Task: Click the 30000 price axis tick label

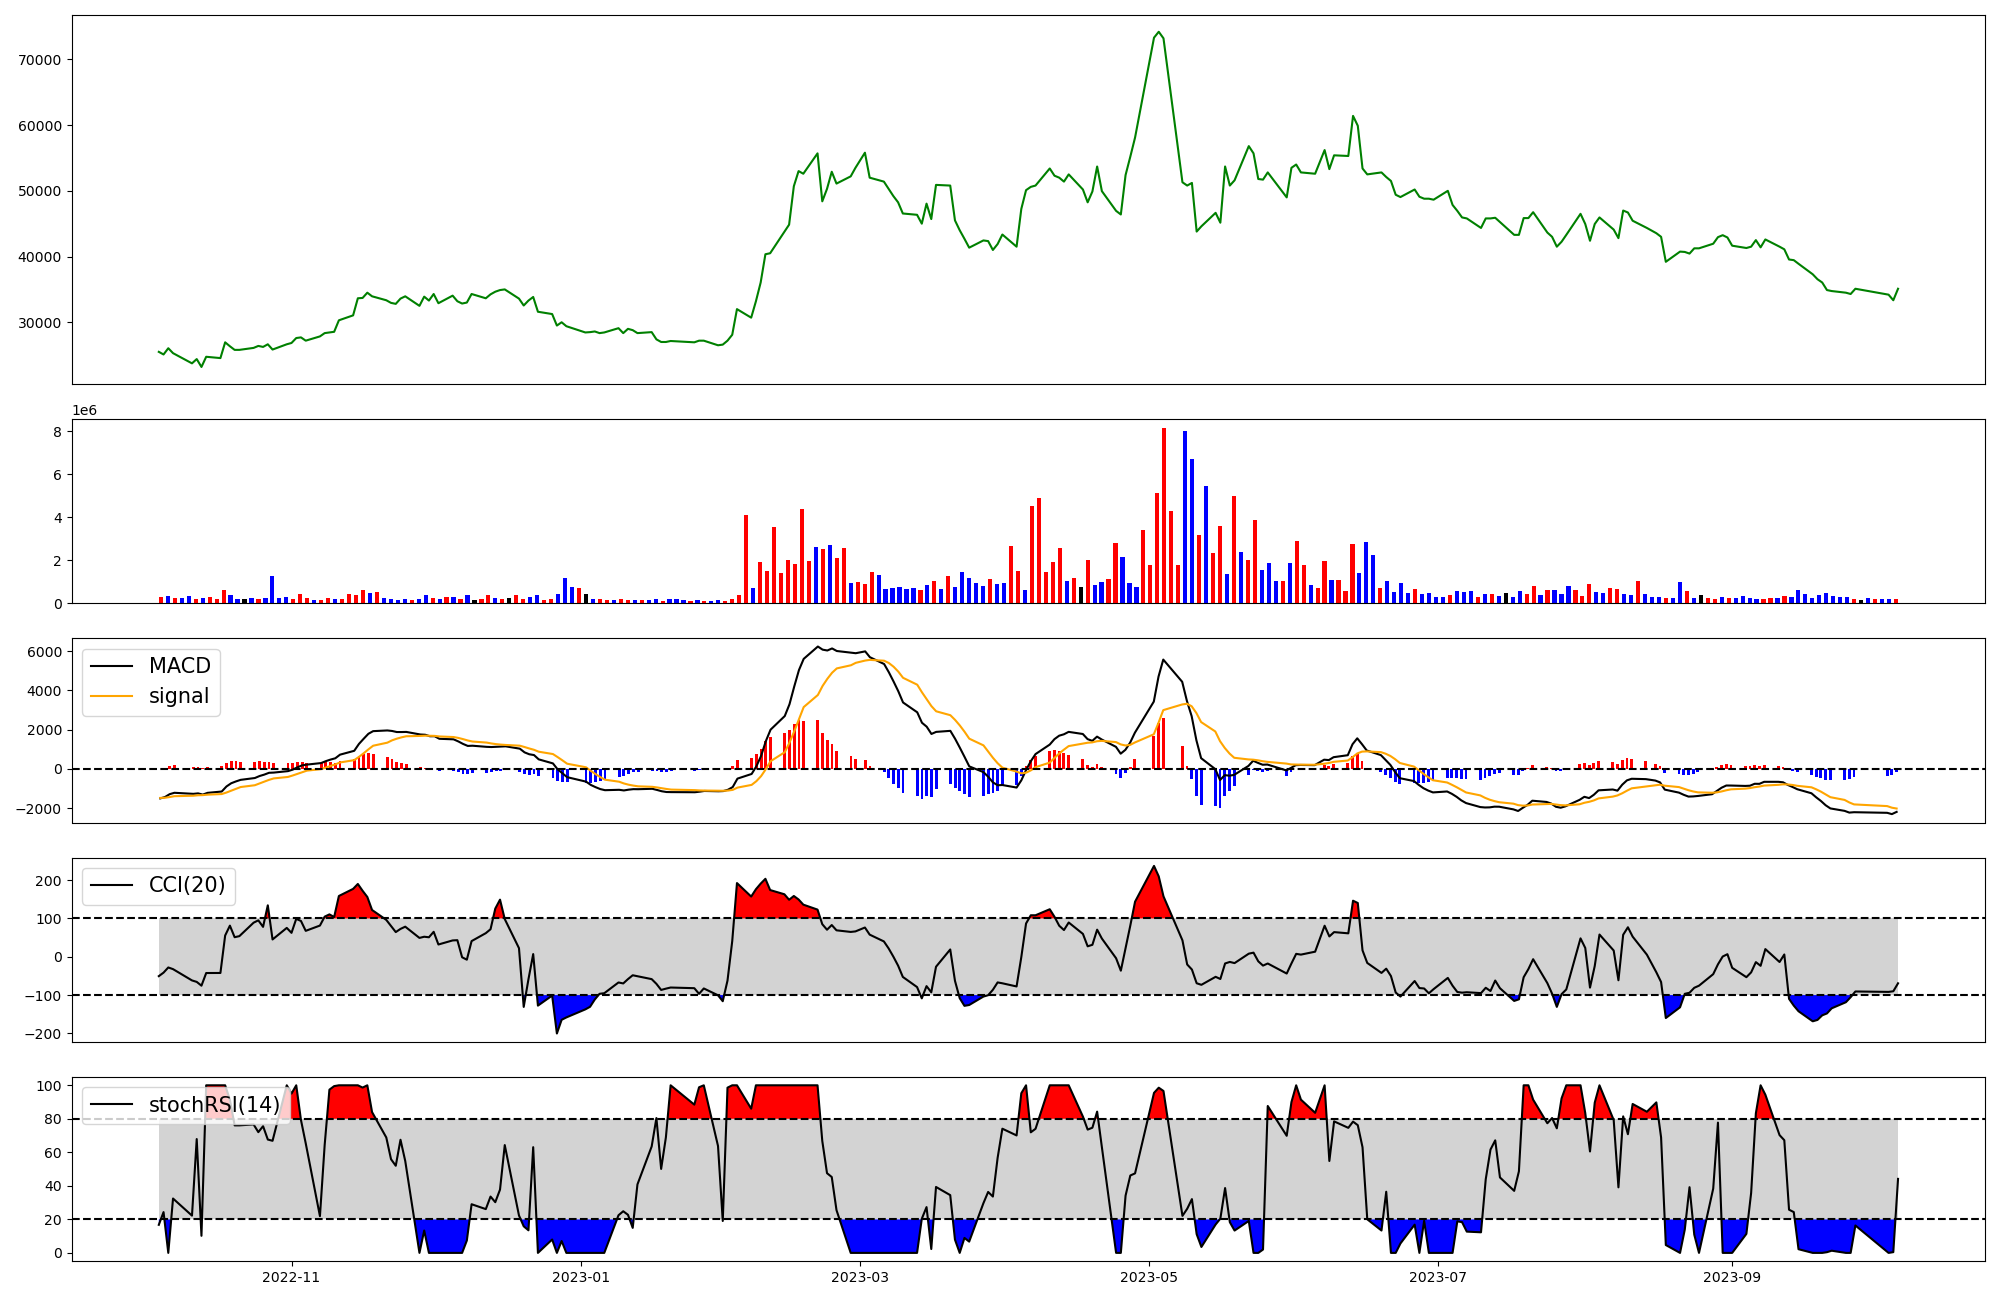Action: coord(40,323)
